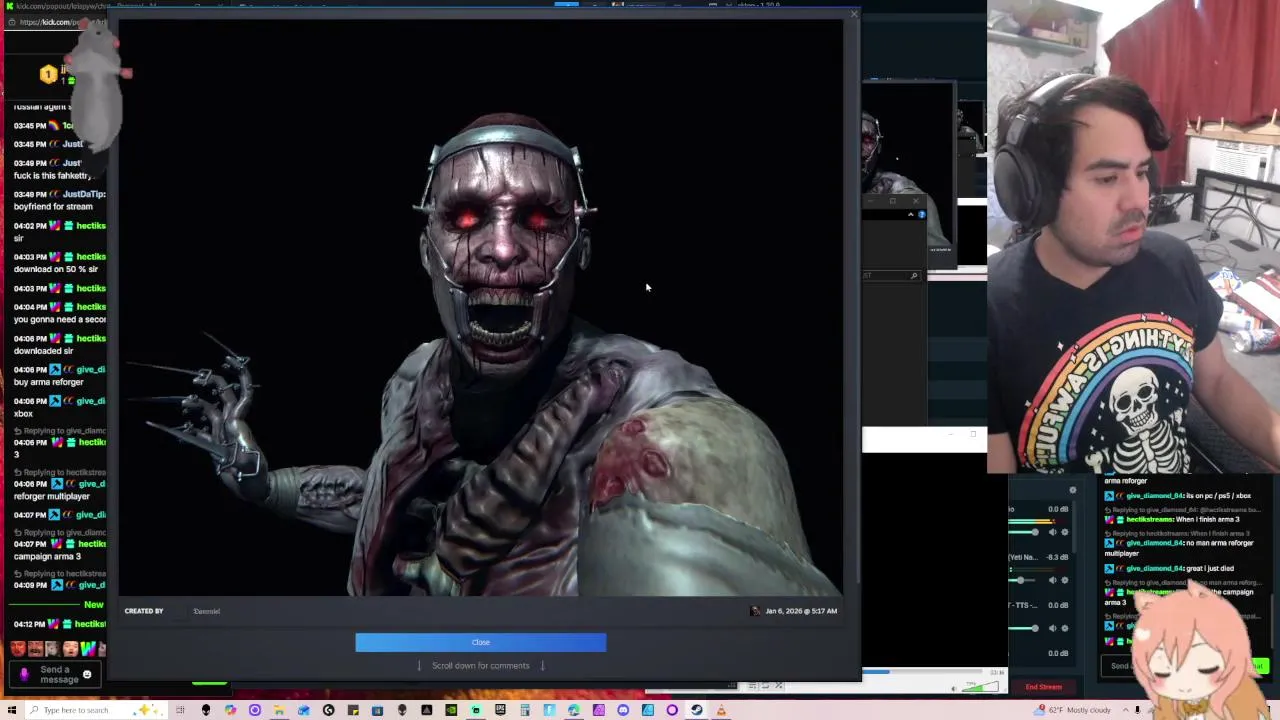This screenshot has height=720, width=1280.
Task: Click the 'Scroll down for comments' text
Action: [480, 665]
